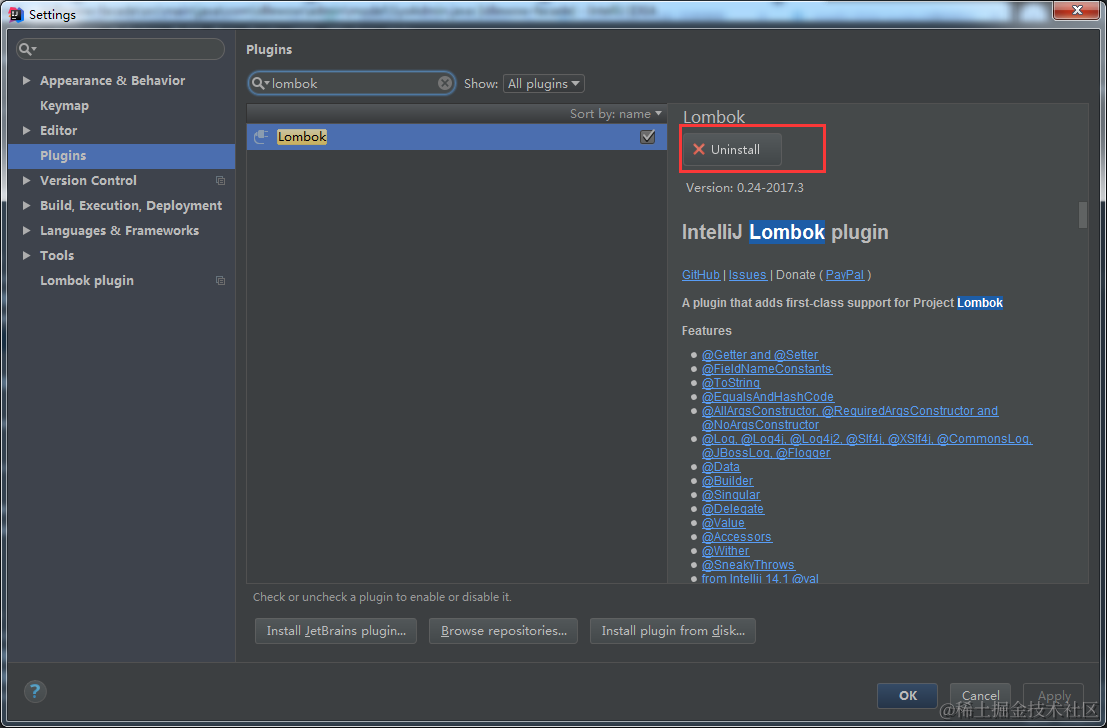The height and width of the screenshot is (728, 1107).
Task: Open the @FieldNameConstants link
Action: point(767,369)
